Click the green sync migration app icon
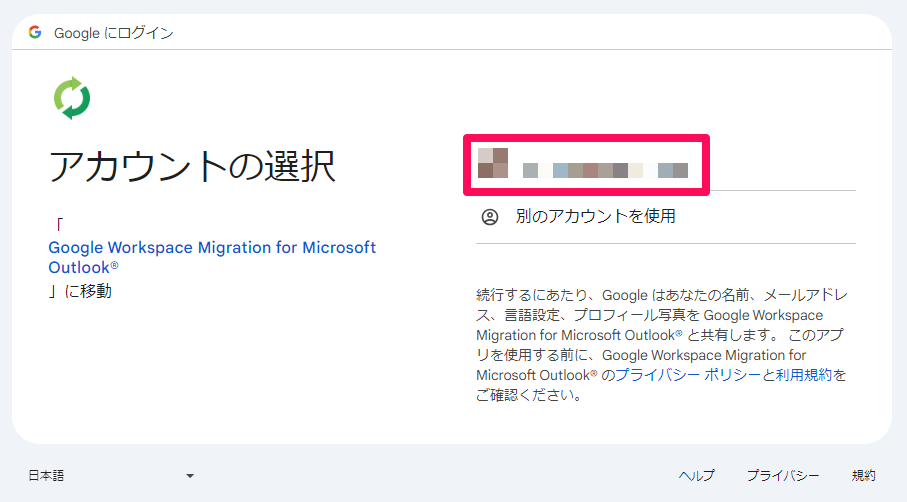907x502 pixels. pyautogui.click(x=72, y=98)
